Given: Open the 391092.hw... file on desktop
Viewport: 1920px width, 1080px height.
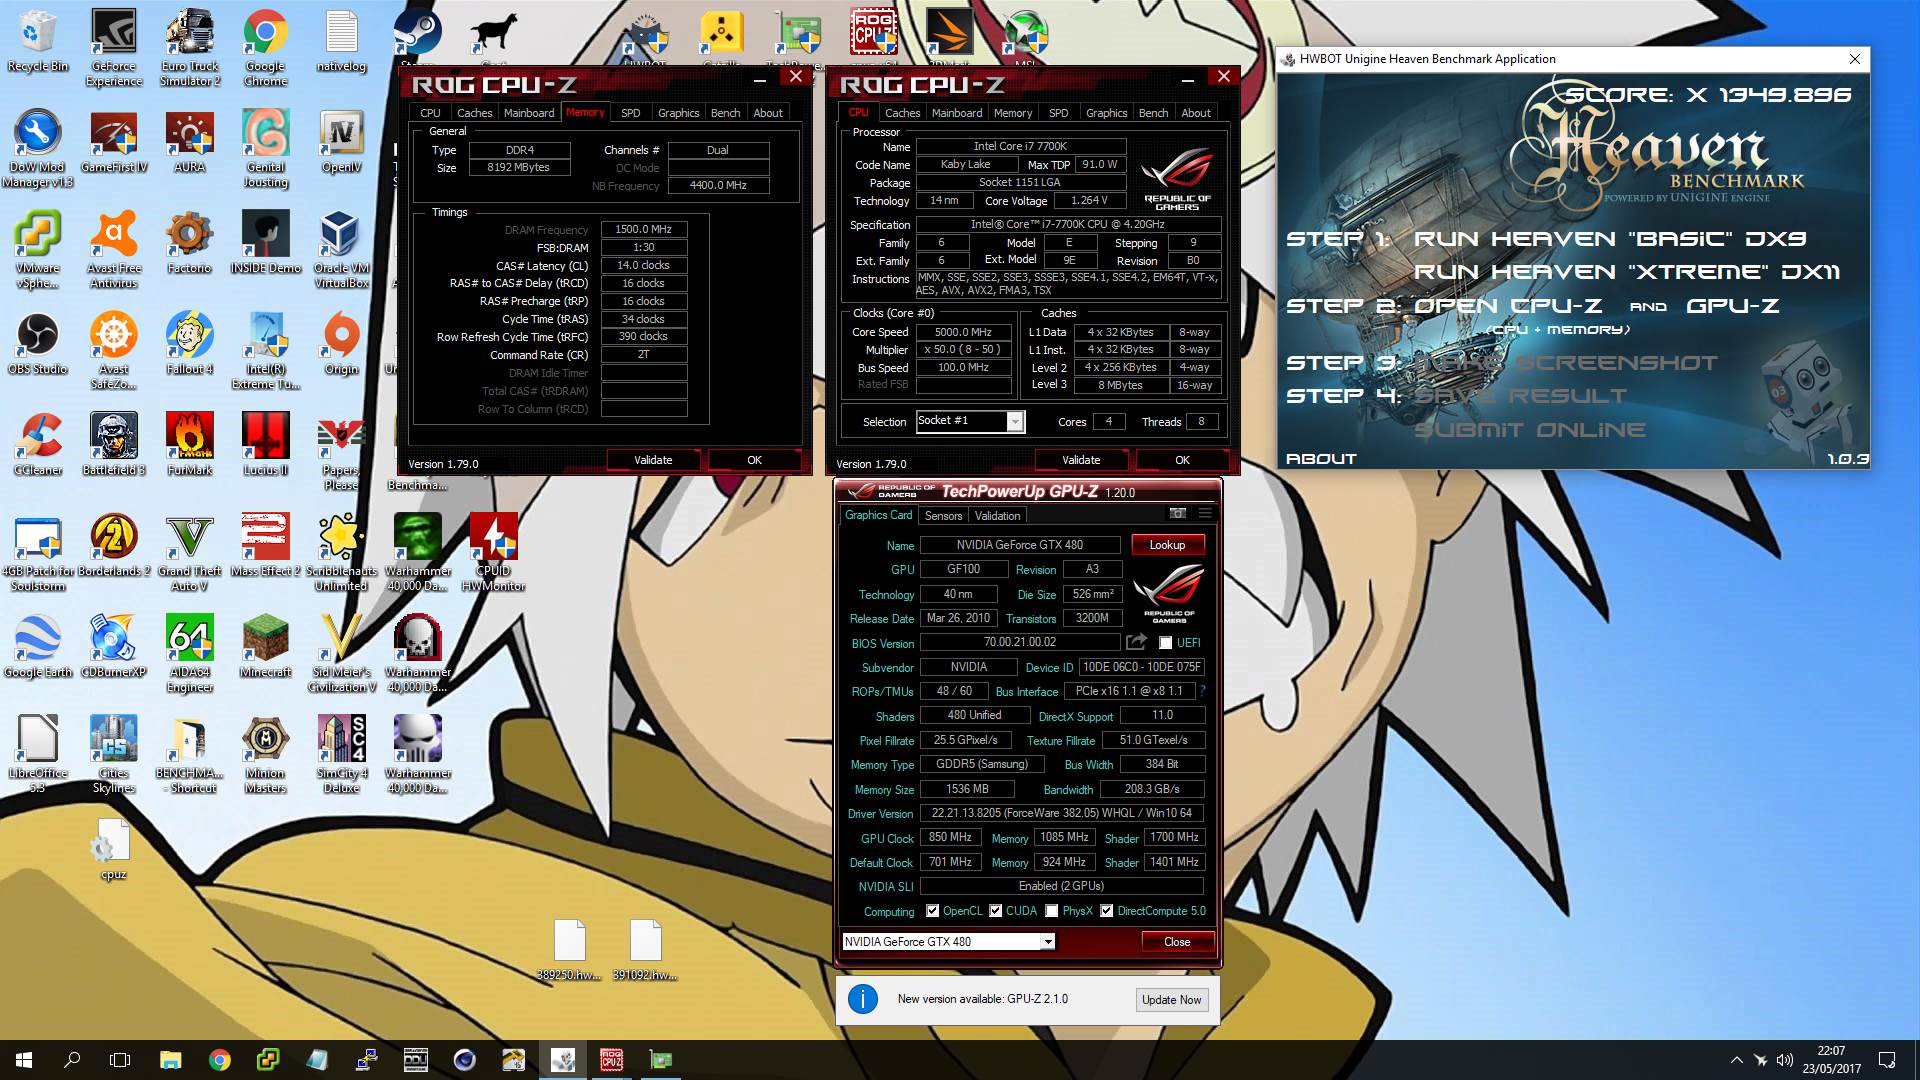Looking at the screenshot, I should pyautogui.click(x=645, y=950).
